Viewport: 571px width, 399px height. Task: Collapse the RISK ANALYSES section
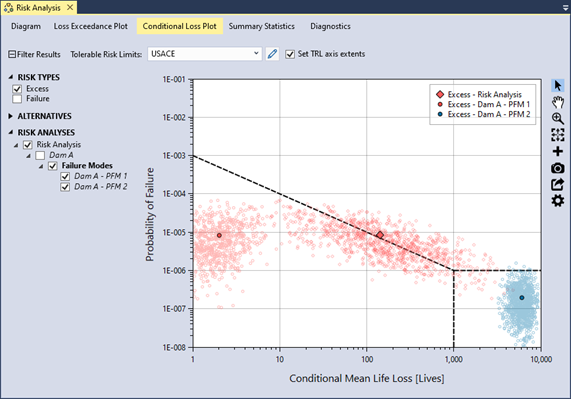(11, 132)
